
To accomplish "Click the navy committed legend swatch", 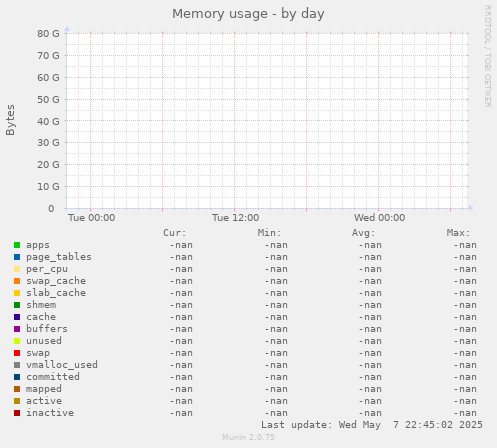I will tap(17, 377).
